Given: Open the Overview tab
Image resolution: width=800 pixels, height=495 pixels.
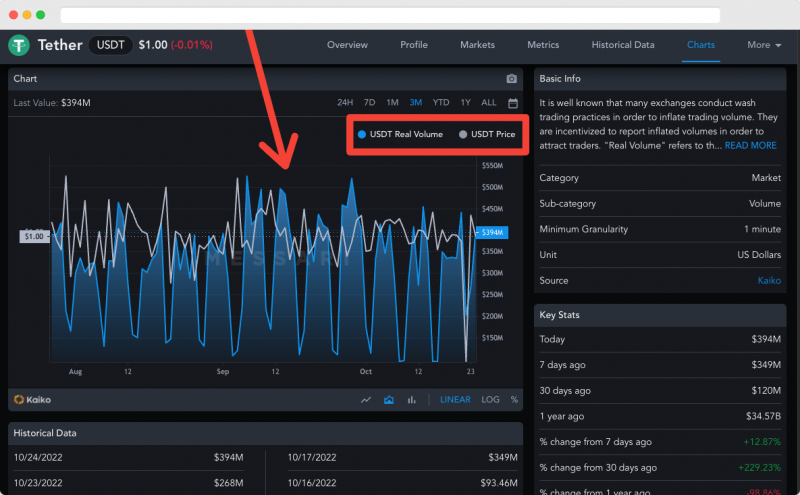Looking at the screenshot, I should pos(347,45).
